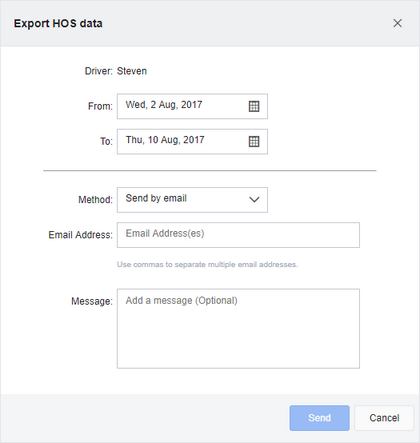420x443 pixels.
Task: Click the 'To:' field label
Action: (x=106, y=141)
